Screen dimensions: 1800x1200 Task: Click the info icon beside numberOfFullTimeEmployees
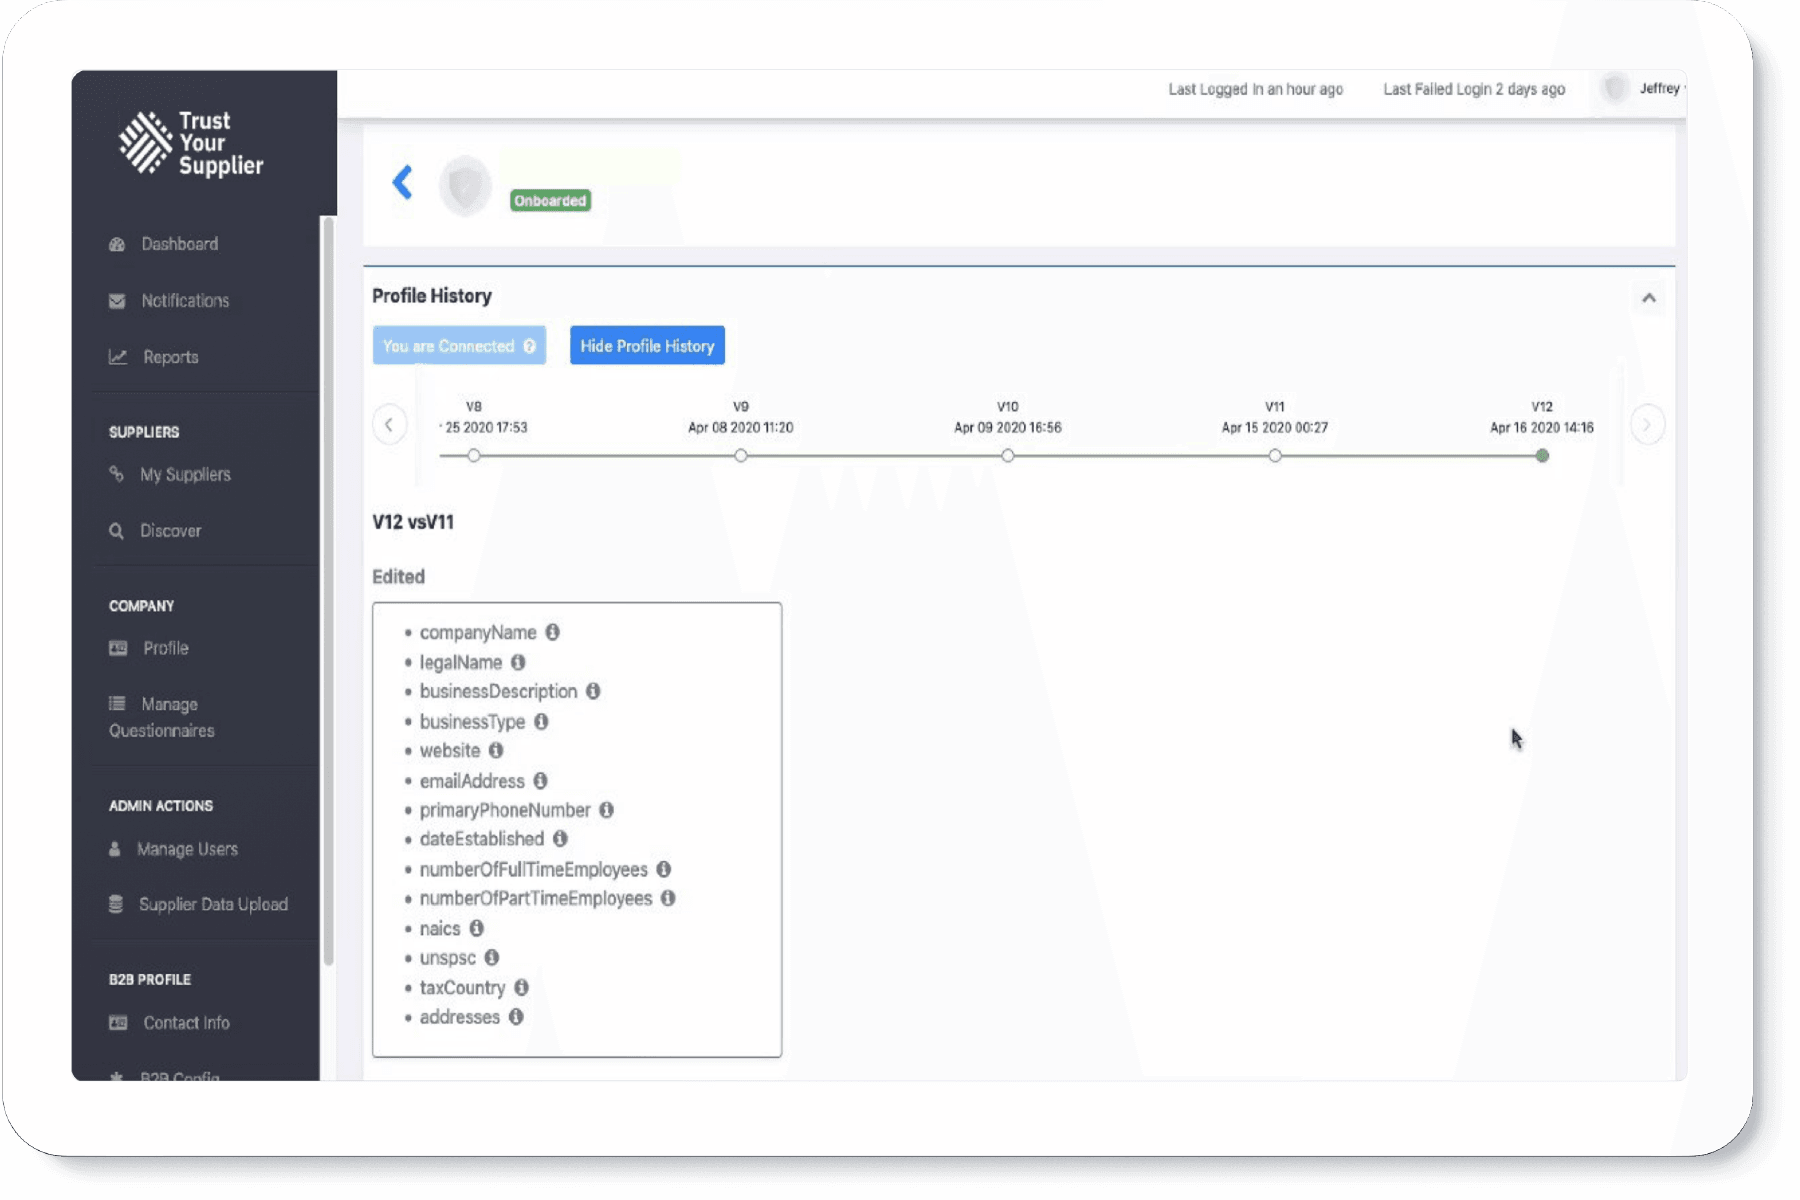664,869
